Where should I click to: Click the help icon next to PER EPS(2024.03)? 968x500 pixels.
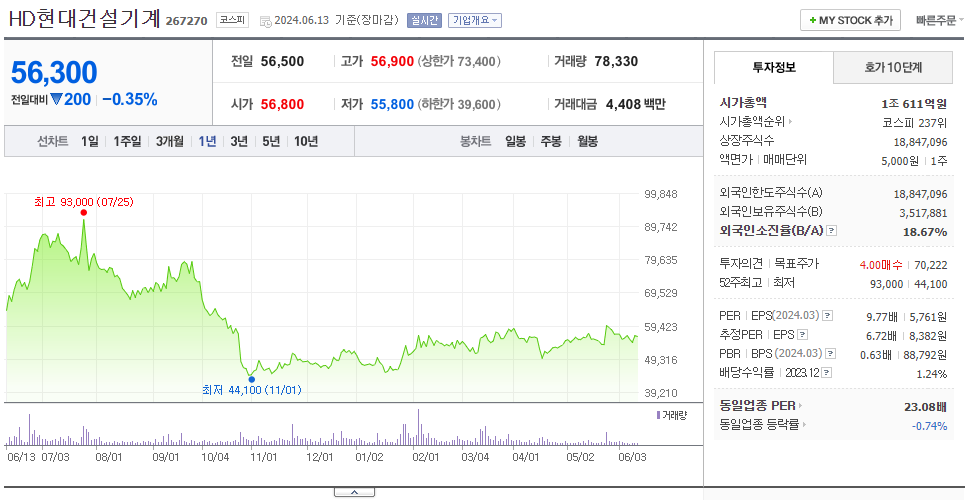pos(827,316)
